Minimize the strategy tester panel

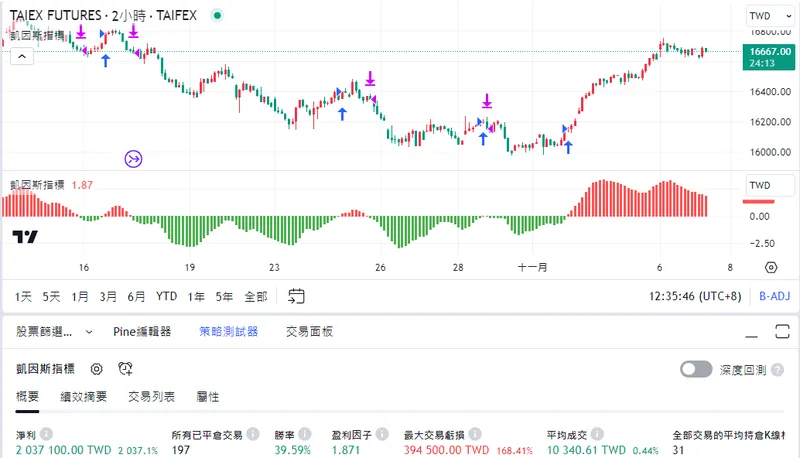(748, 331)
